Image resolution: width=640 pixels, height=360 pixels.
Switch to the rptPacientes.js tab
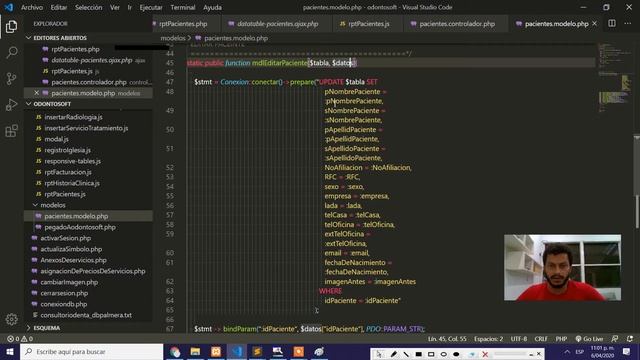click(x=368, y=24)
